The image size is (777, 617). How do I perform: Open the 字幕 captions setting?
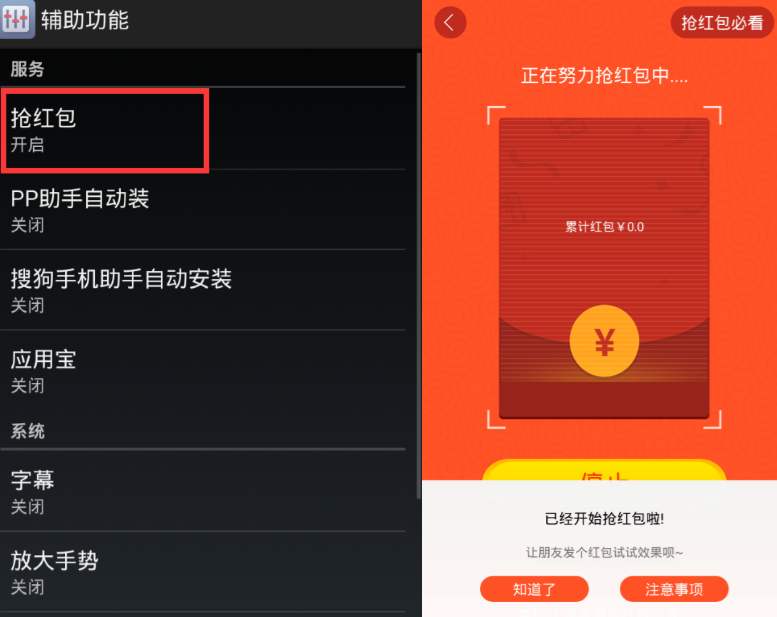click(203, 491)
